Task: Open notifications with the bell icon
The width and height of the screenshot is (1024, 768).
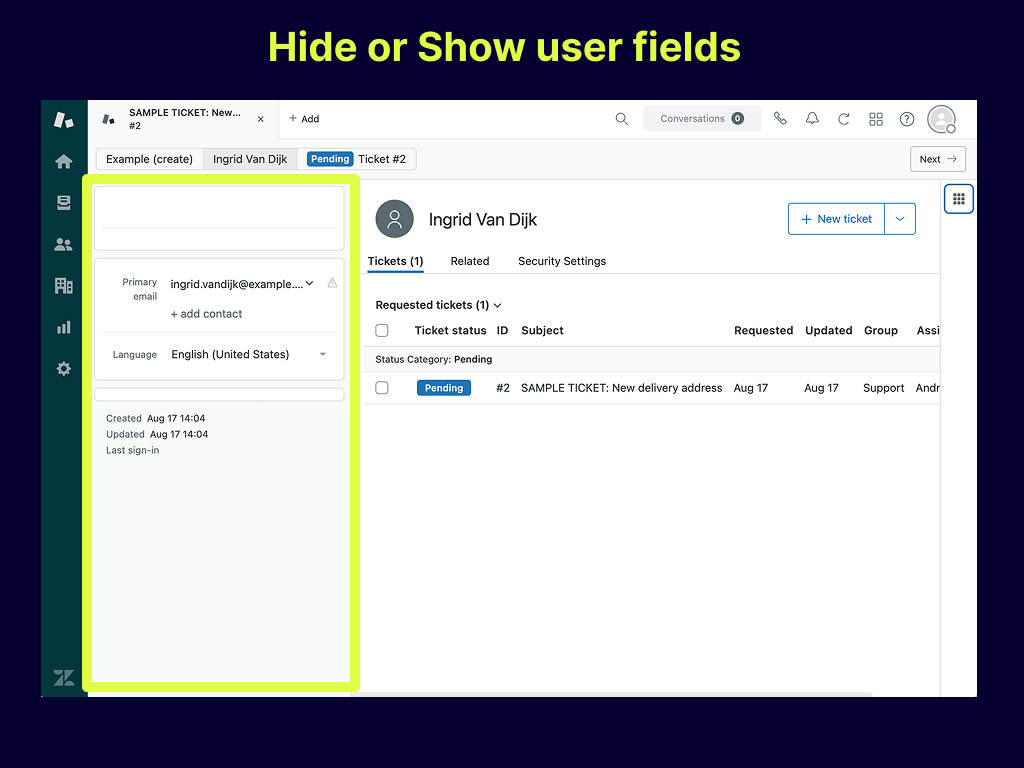Action: pyautogui.click(x=812, y=118)
